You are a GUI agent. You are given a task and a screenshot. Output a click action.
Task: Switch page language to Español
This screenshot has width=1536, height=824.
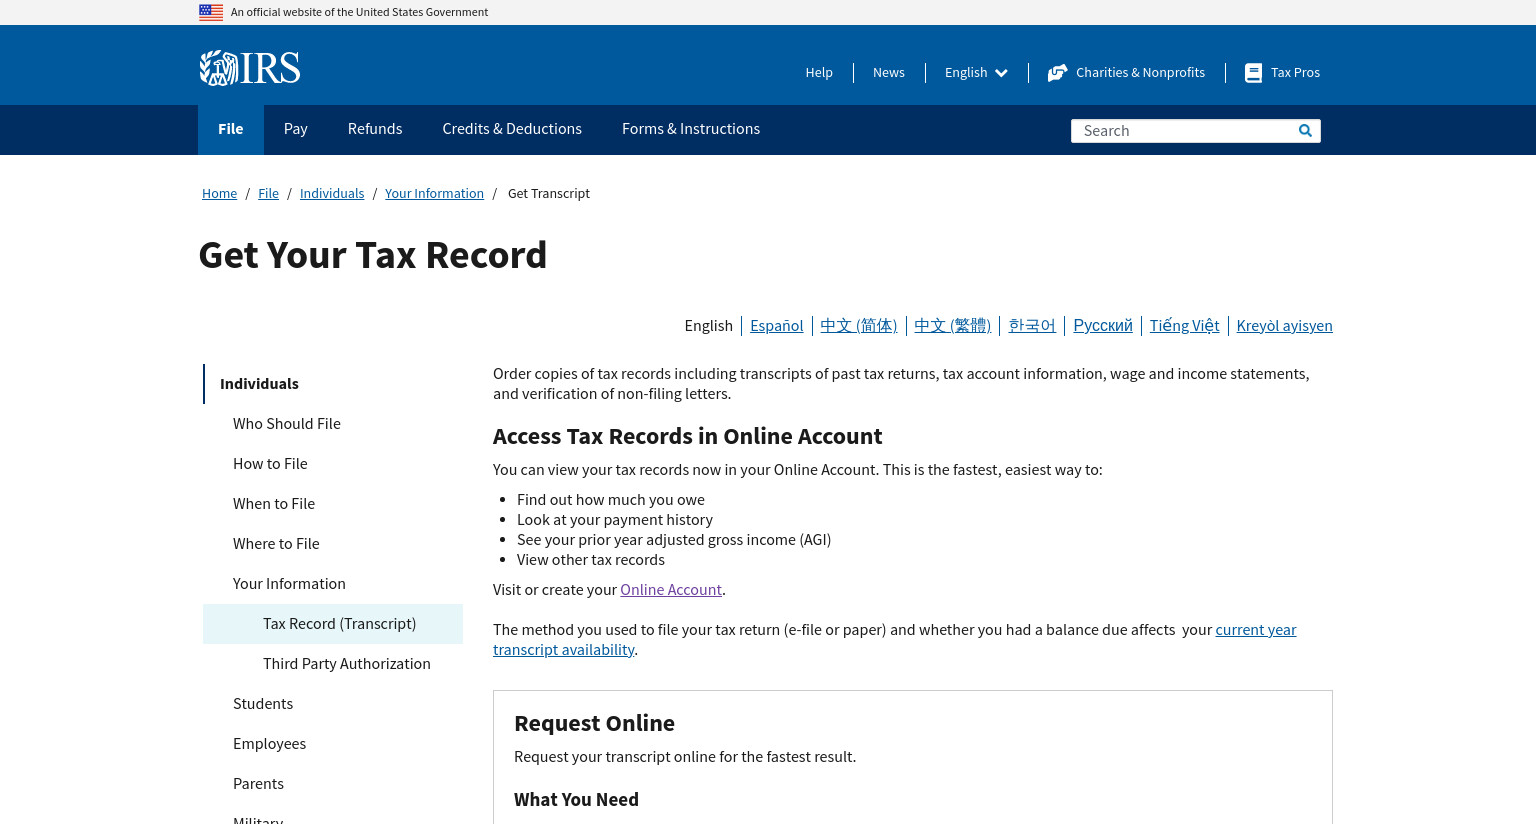click(777, 326)
